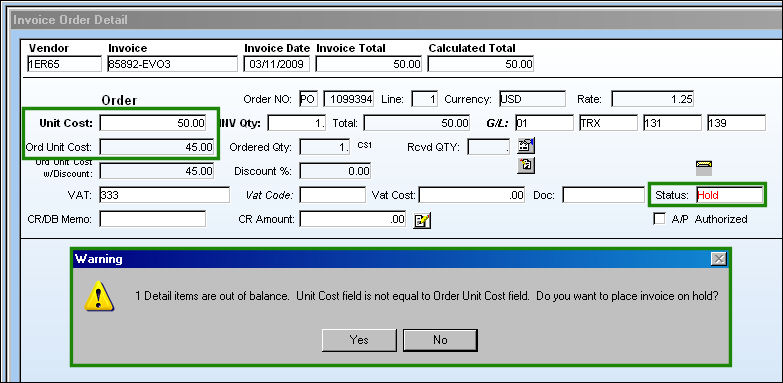Click the yellow bar icon above Status
Screen dimensions: 783x383
pos(704,168)
